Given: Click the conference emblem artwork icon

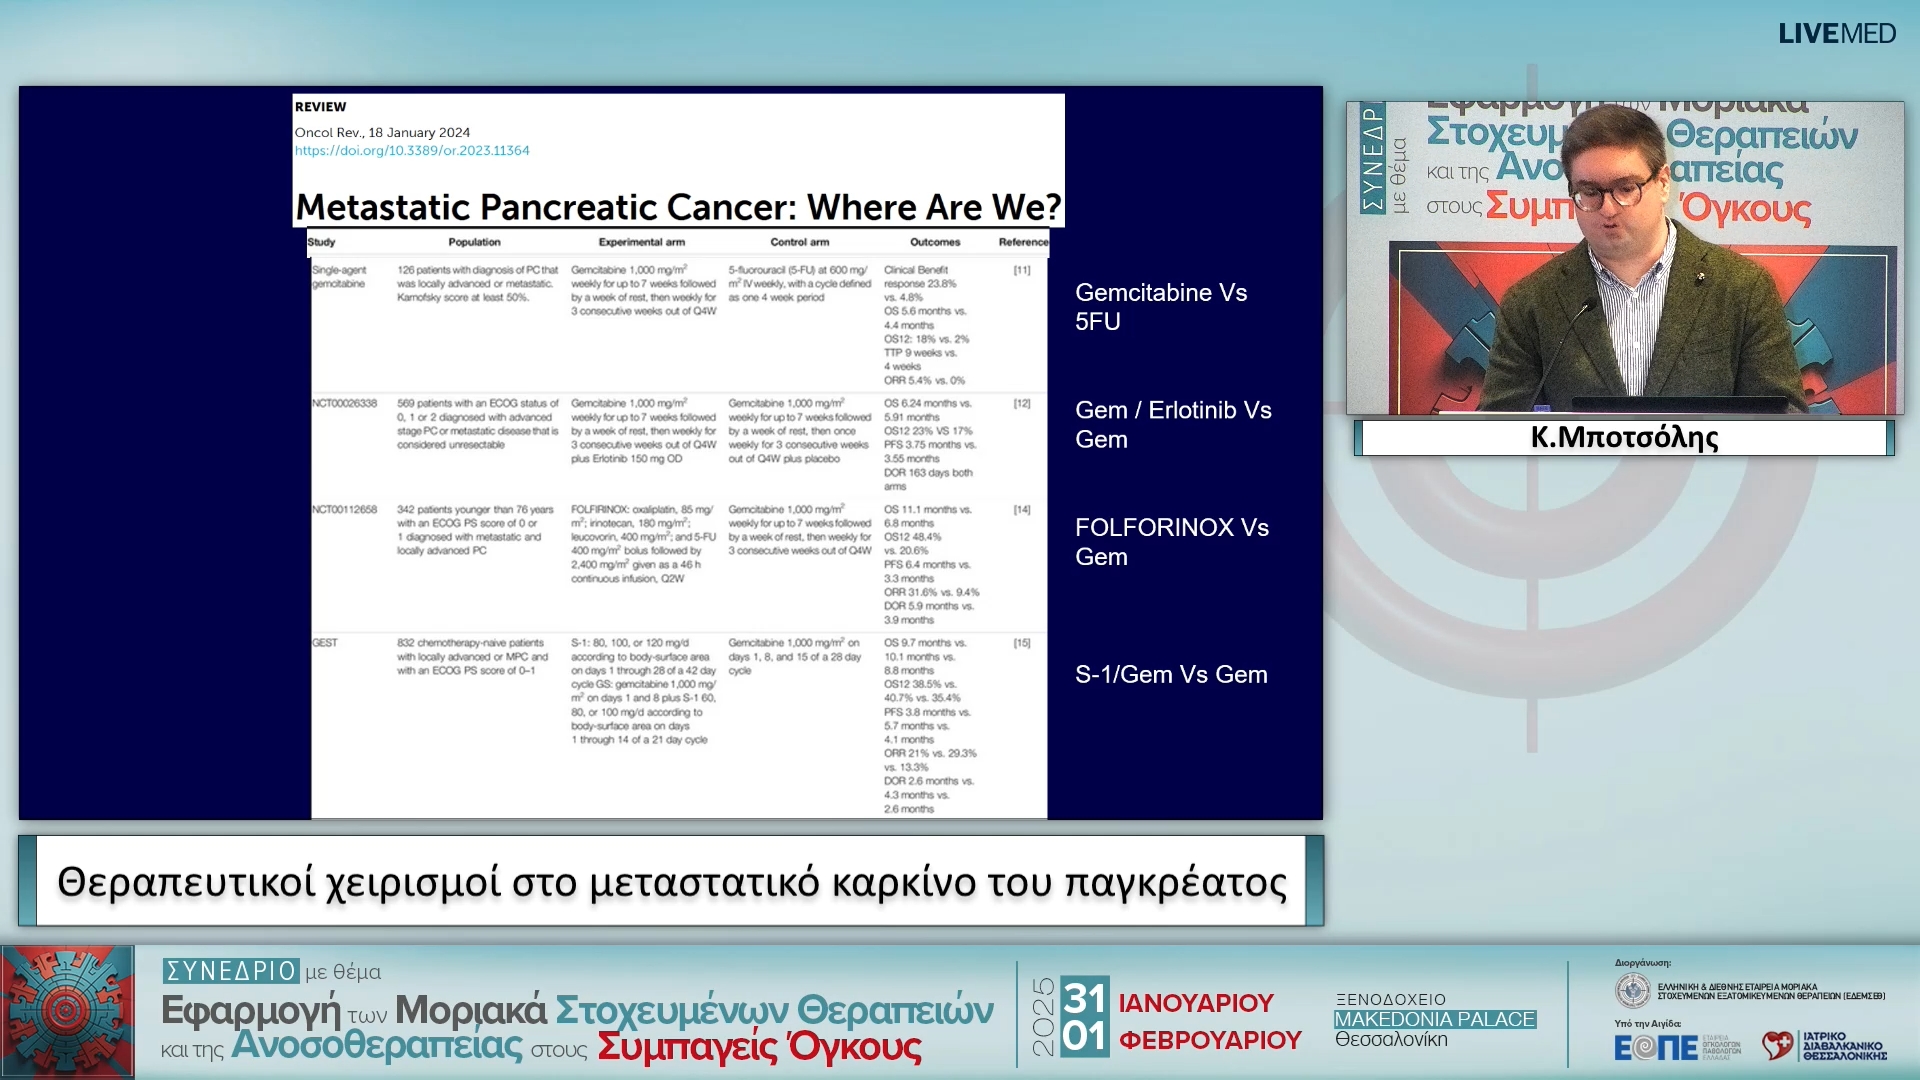Looking at the screenshot, I should (67, 1011).
